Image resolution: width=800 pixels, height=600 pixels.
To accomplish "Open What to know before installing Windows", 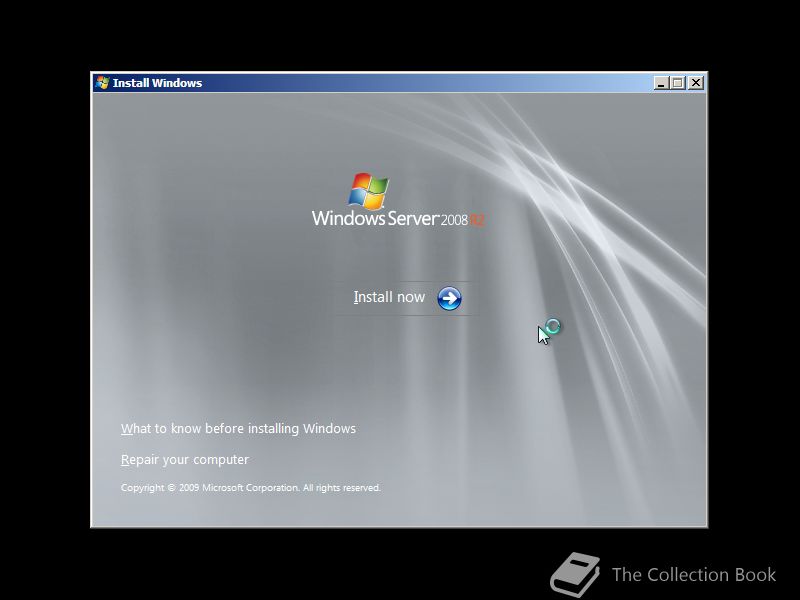I will (x=238, y=429).
